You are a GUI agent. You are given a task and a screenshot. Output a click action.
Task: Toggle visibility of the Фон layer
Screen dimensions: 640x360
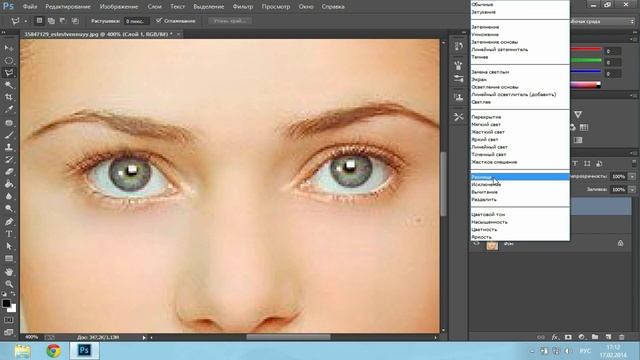(476, 244)
